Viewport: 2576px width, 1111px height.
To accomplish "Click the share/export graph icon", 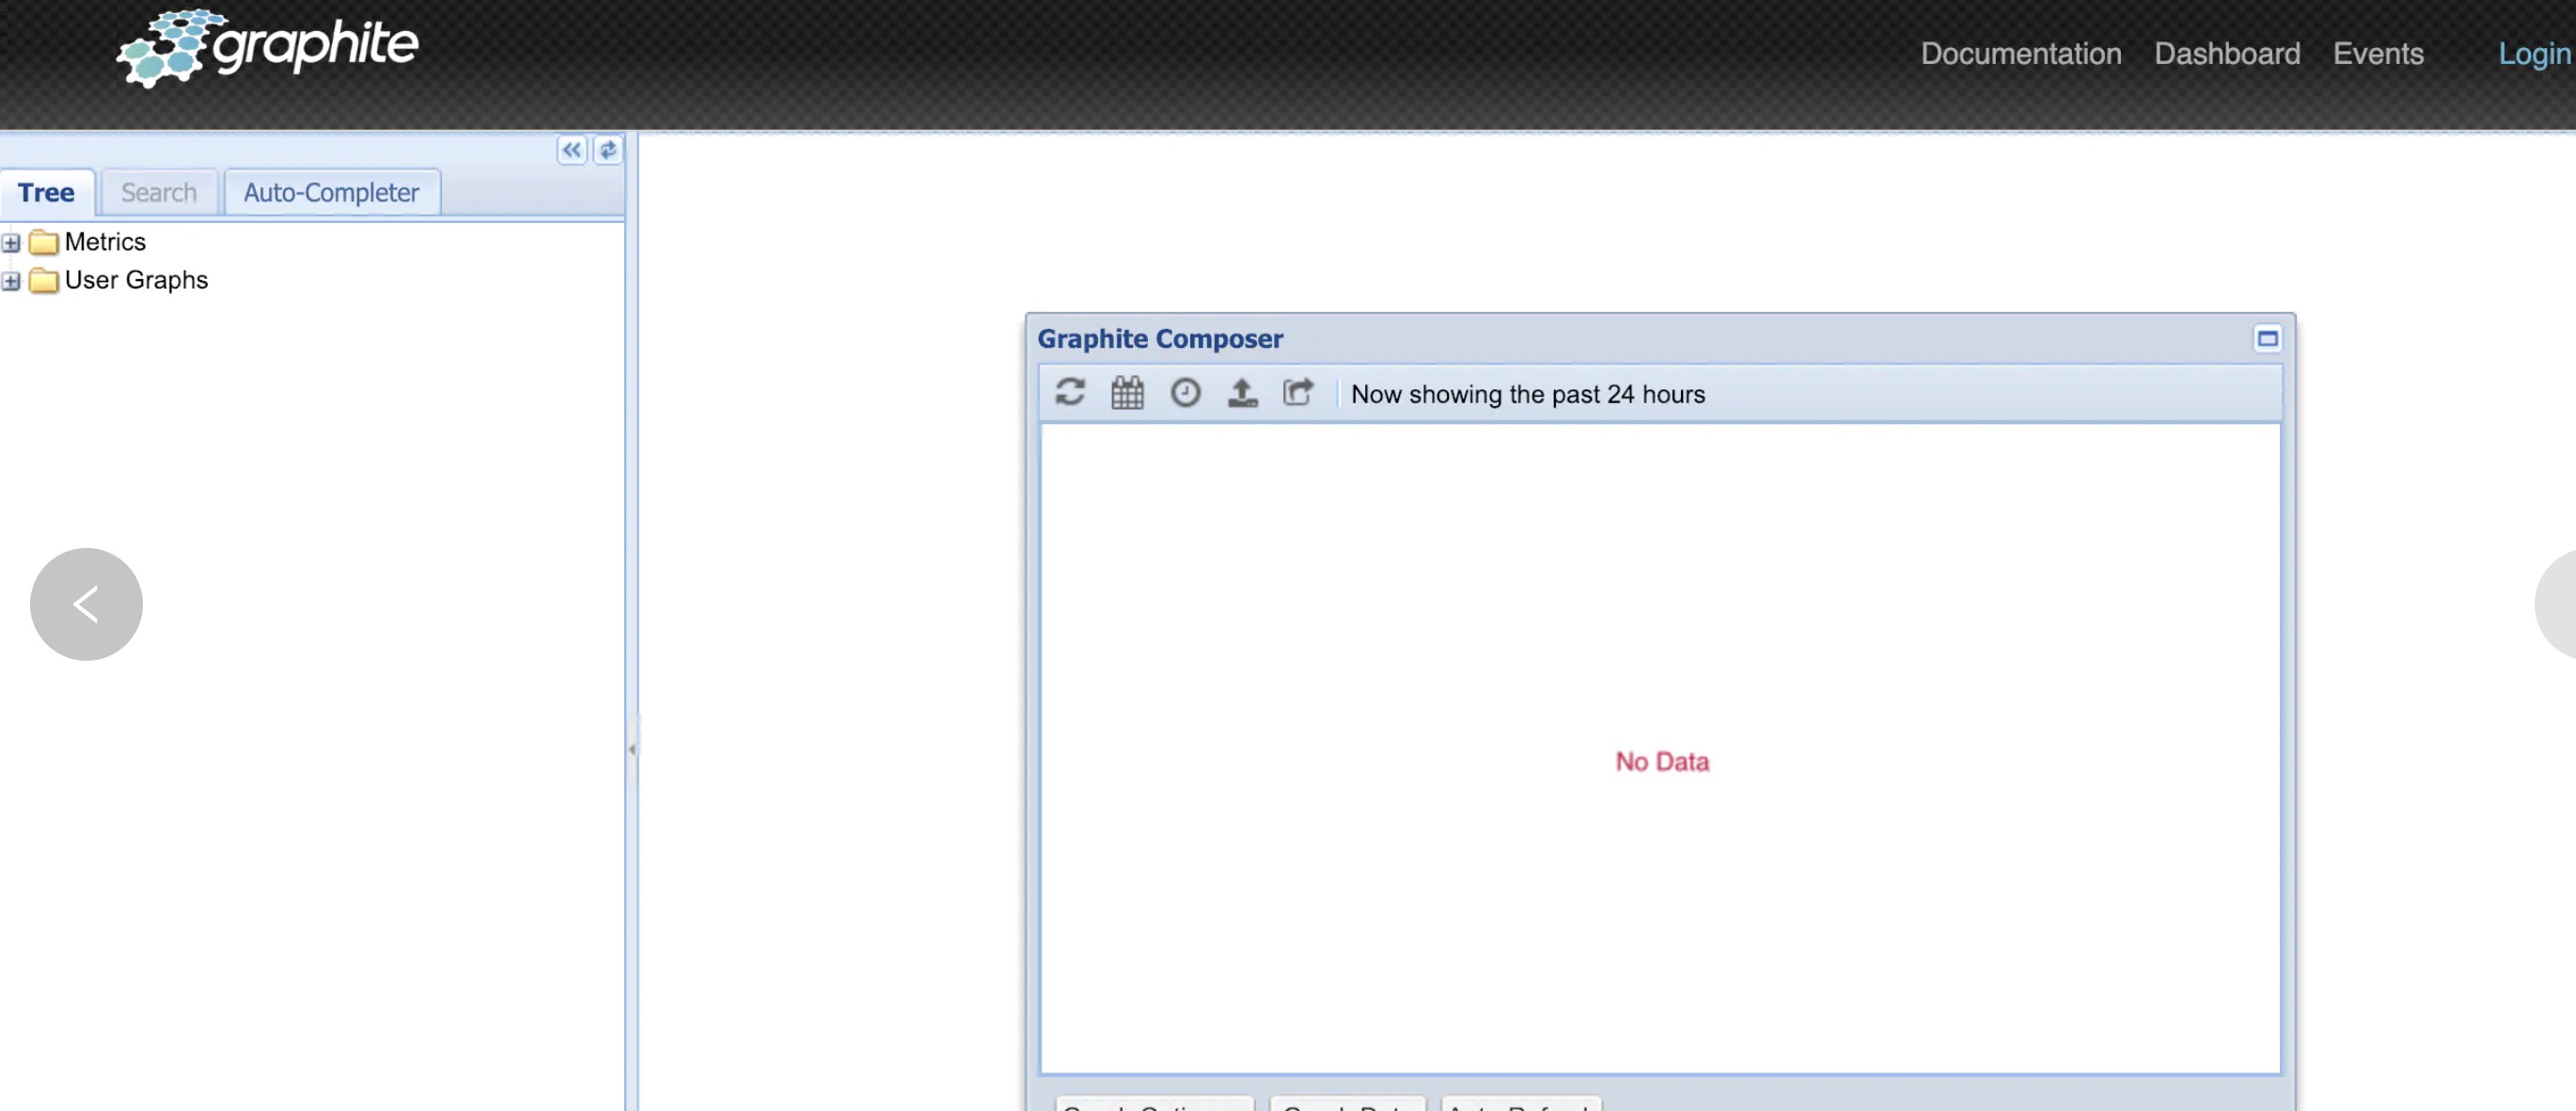I will tap(1297, 393).
